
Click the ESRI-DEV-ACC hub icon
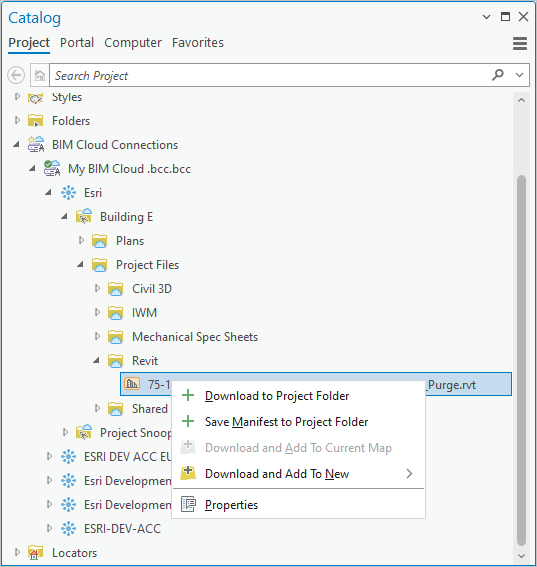68,529
